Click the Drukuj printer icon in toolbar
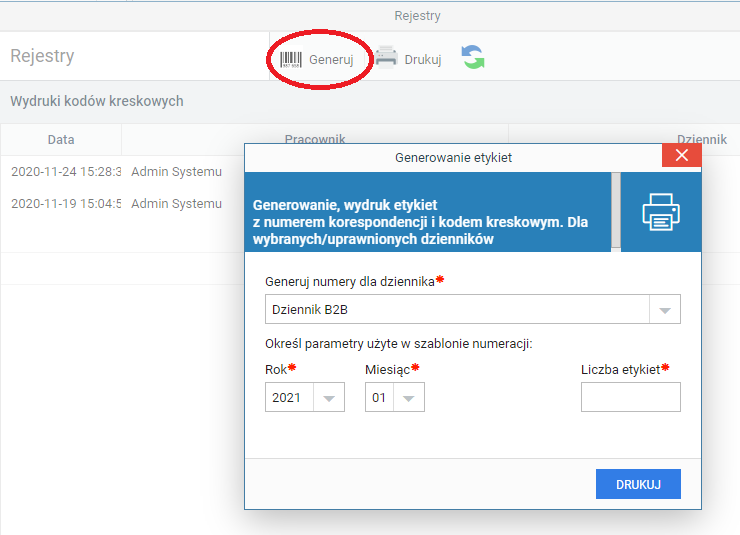 click(386, 58)
